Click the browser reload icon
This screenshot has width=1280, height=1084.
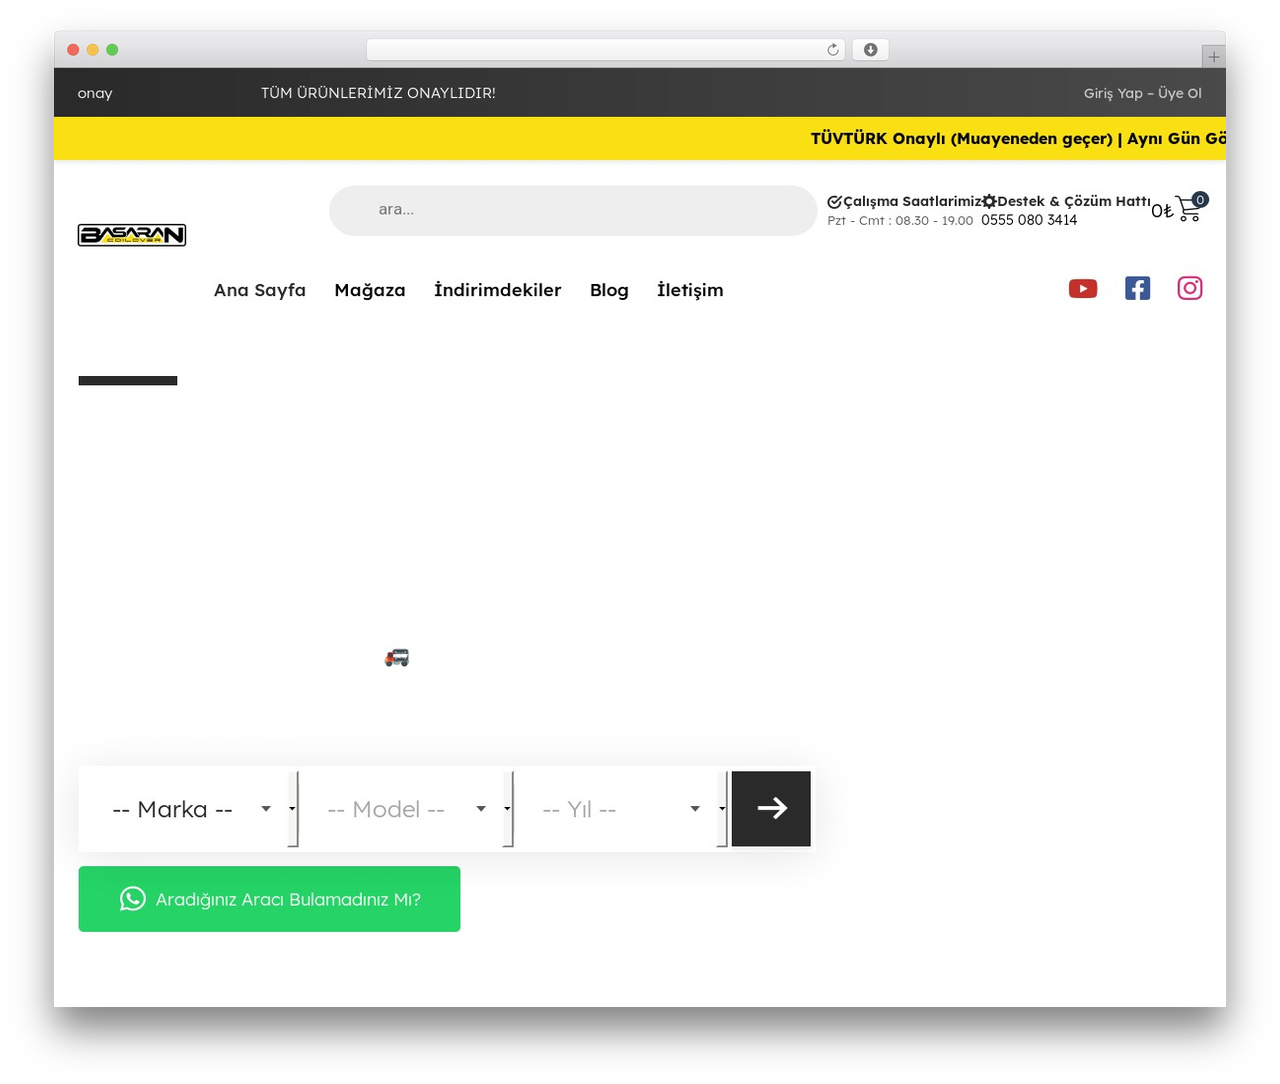coord(833,50)
